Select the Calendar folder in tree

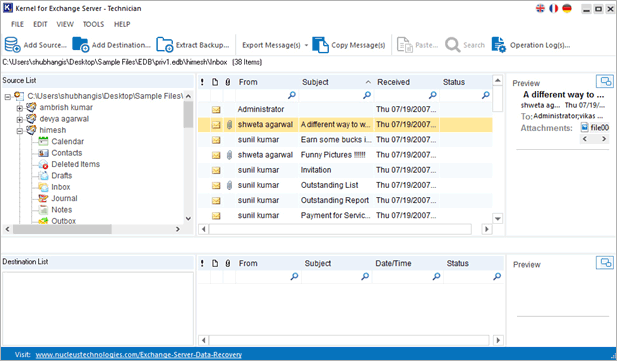click(x=67, y=141)
